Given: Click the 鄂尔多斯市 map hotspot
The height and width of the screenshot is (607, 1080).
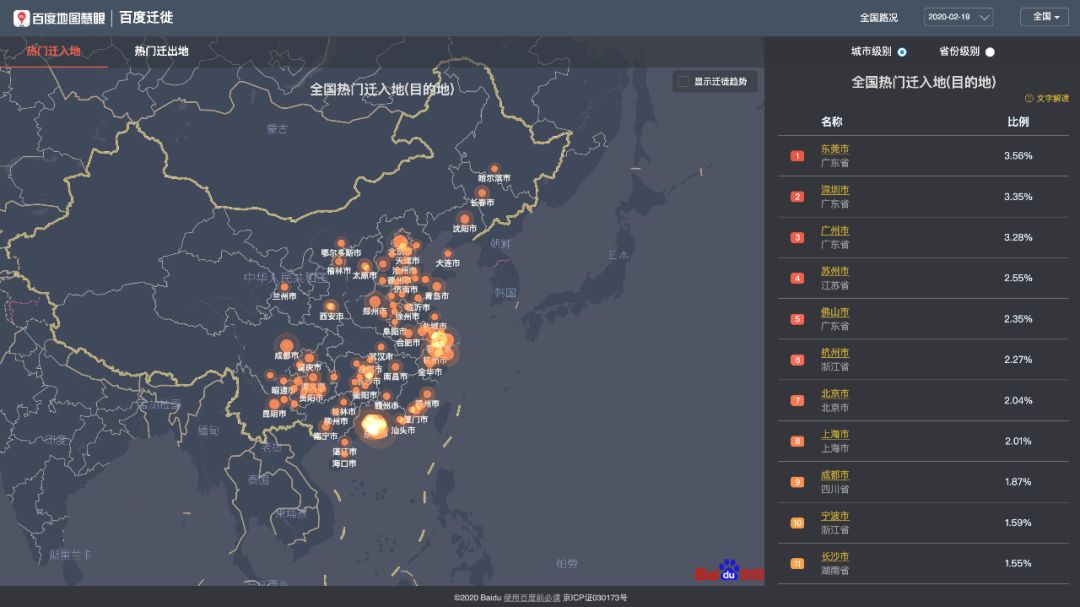Looking at the screenshot, I should coord(341,243).
